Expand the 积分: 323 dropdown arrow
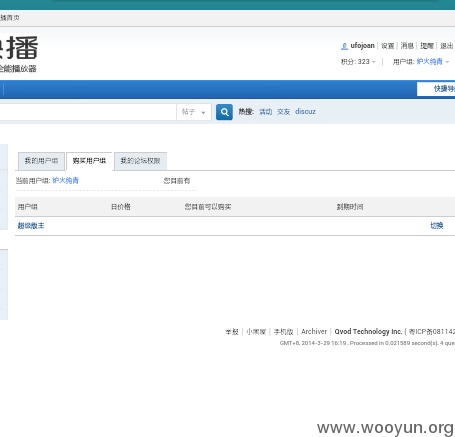The width and height of the screenshot is (455, 437). [x=374, y=62]
